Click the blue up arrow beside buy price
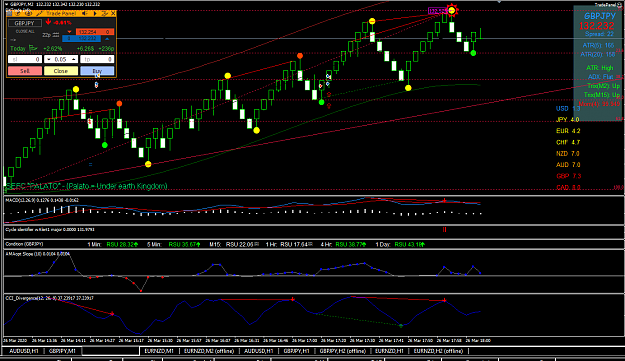 click(107, 39)
